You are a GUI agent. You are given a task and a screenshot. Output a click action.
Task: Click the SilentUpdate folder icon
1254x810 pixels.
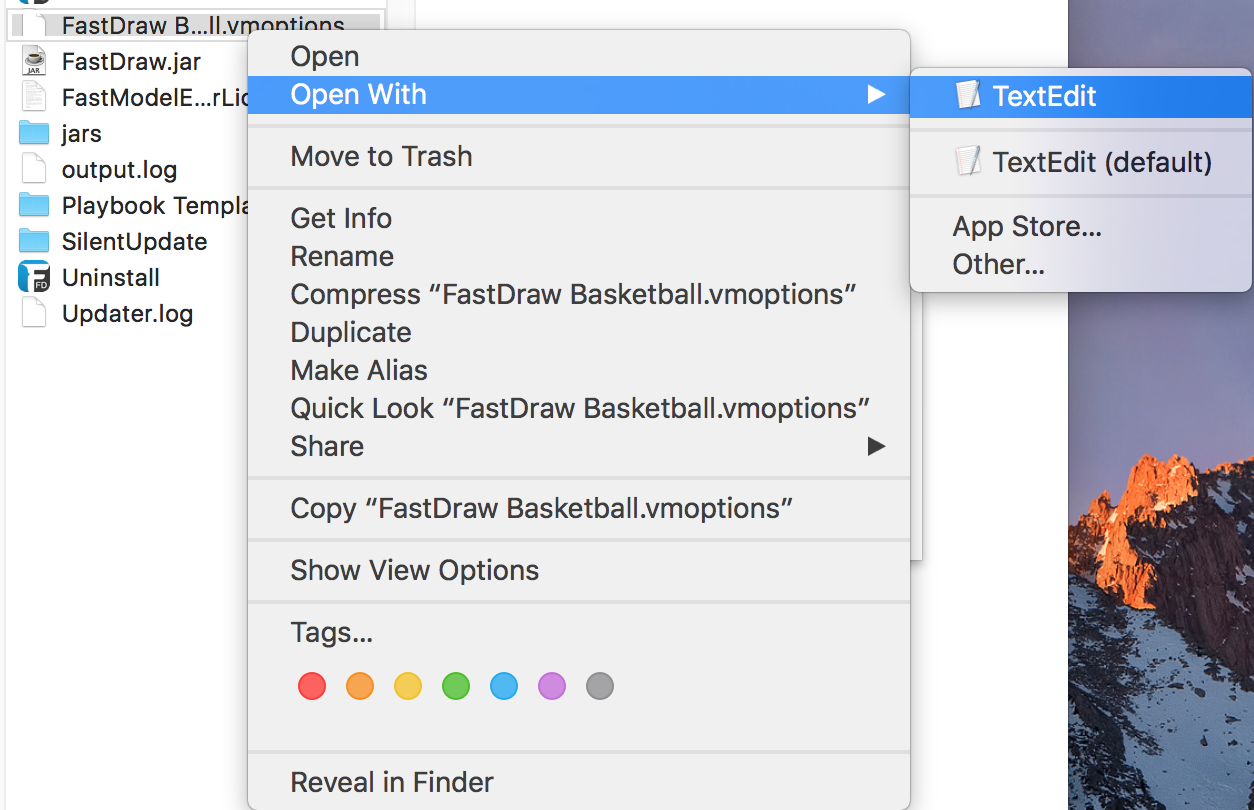(34, 241)
